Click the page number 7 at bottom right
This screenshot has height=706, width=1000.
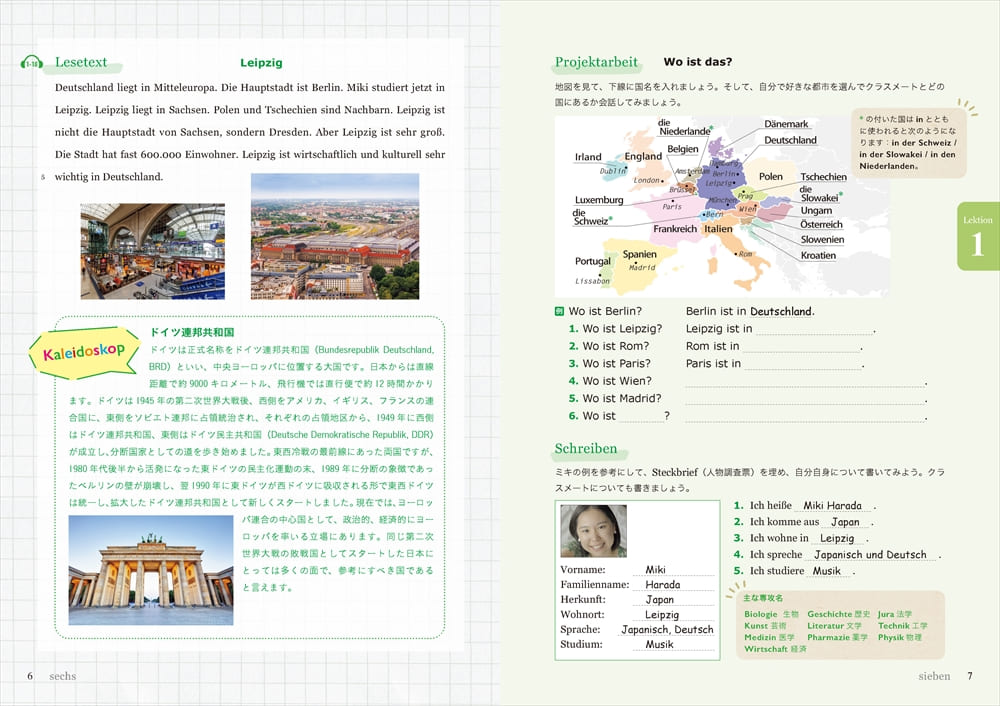(969, 676)
